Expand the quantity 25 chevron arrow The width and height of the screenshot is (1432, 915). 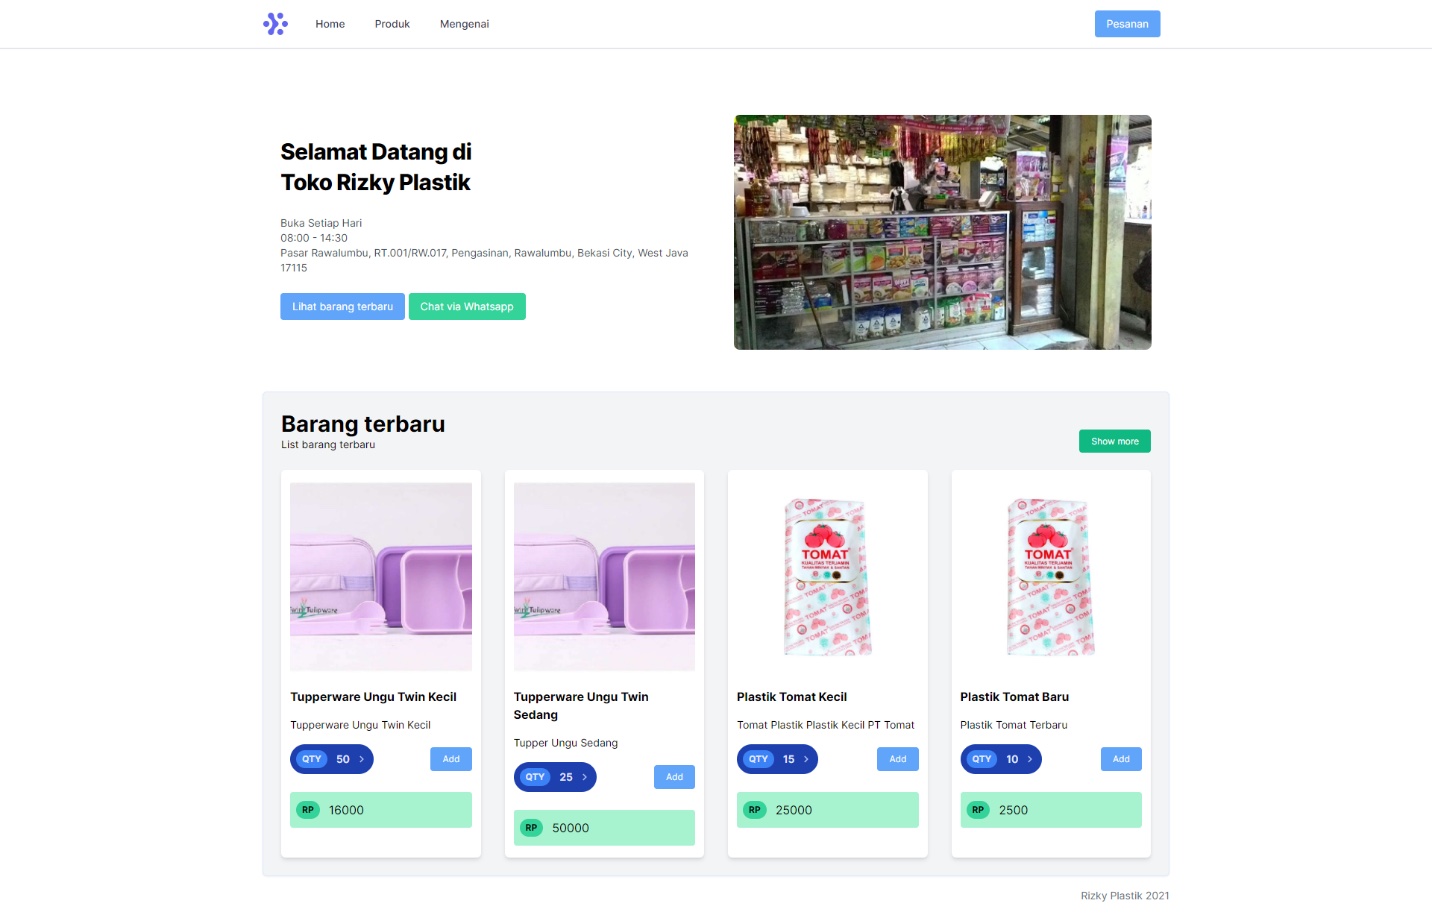[x=585, y=777]
